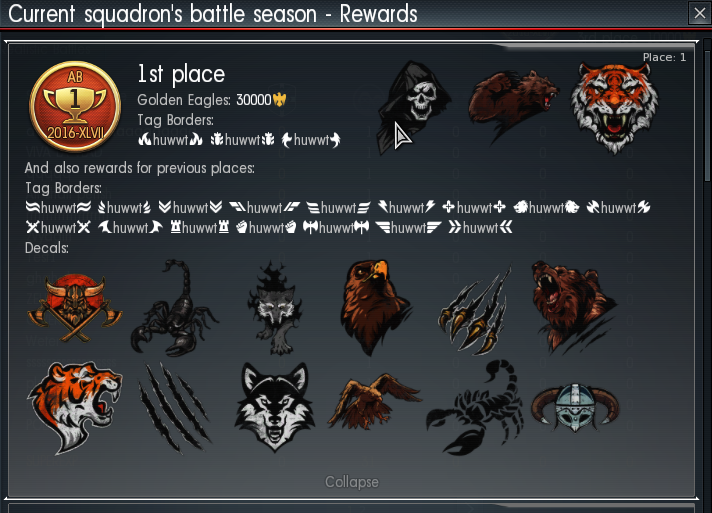Viewport: 712px width, 513px height.
Task: Click the gray wolf bursting through decal
Action: [x=275, y=307]
